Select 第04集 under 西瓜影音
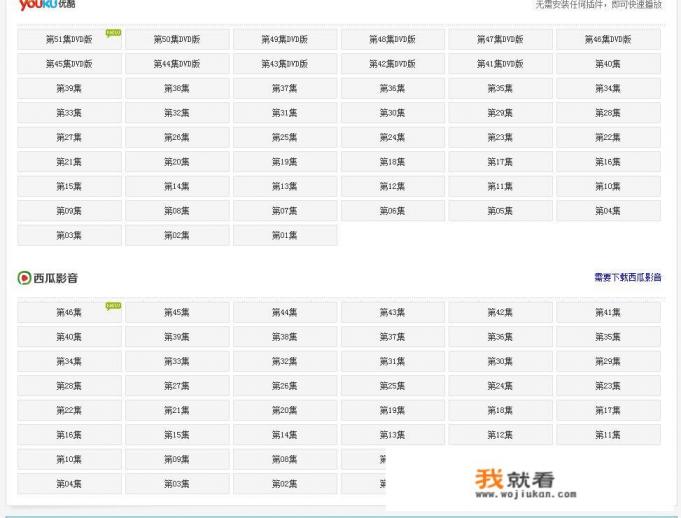Screen dimensions: 681x518 (x=69, y=484)
